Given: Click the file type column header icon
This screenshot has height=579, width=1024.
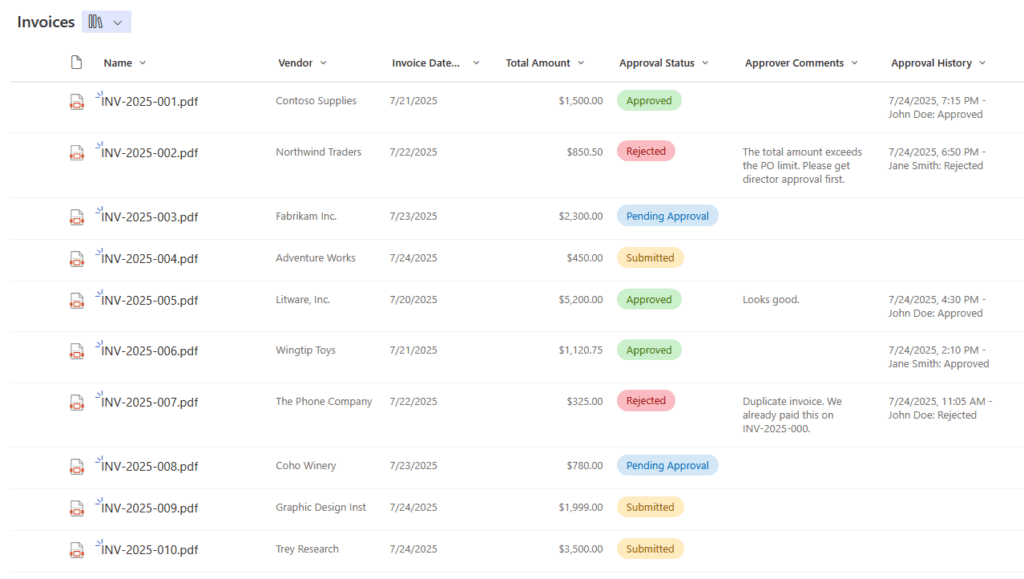Looking at the screenshot, I should (76, 63).
